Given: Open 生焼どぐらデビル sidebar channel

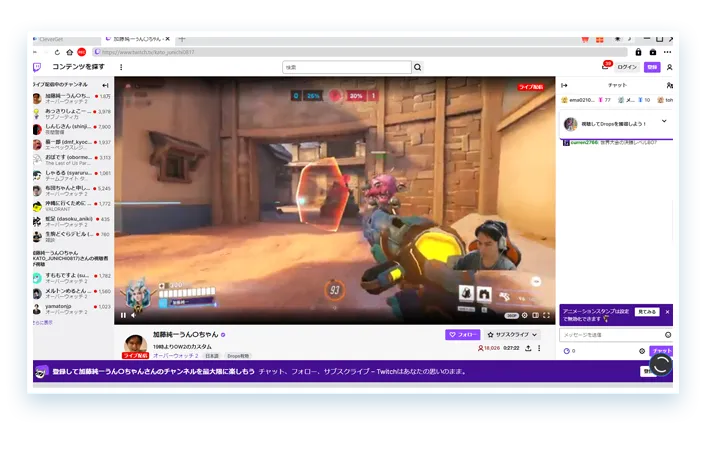Looking at the screenshot, I should [x=72, y=237].
